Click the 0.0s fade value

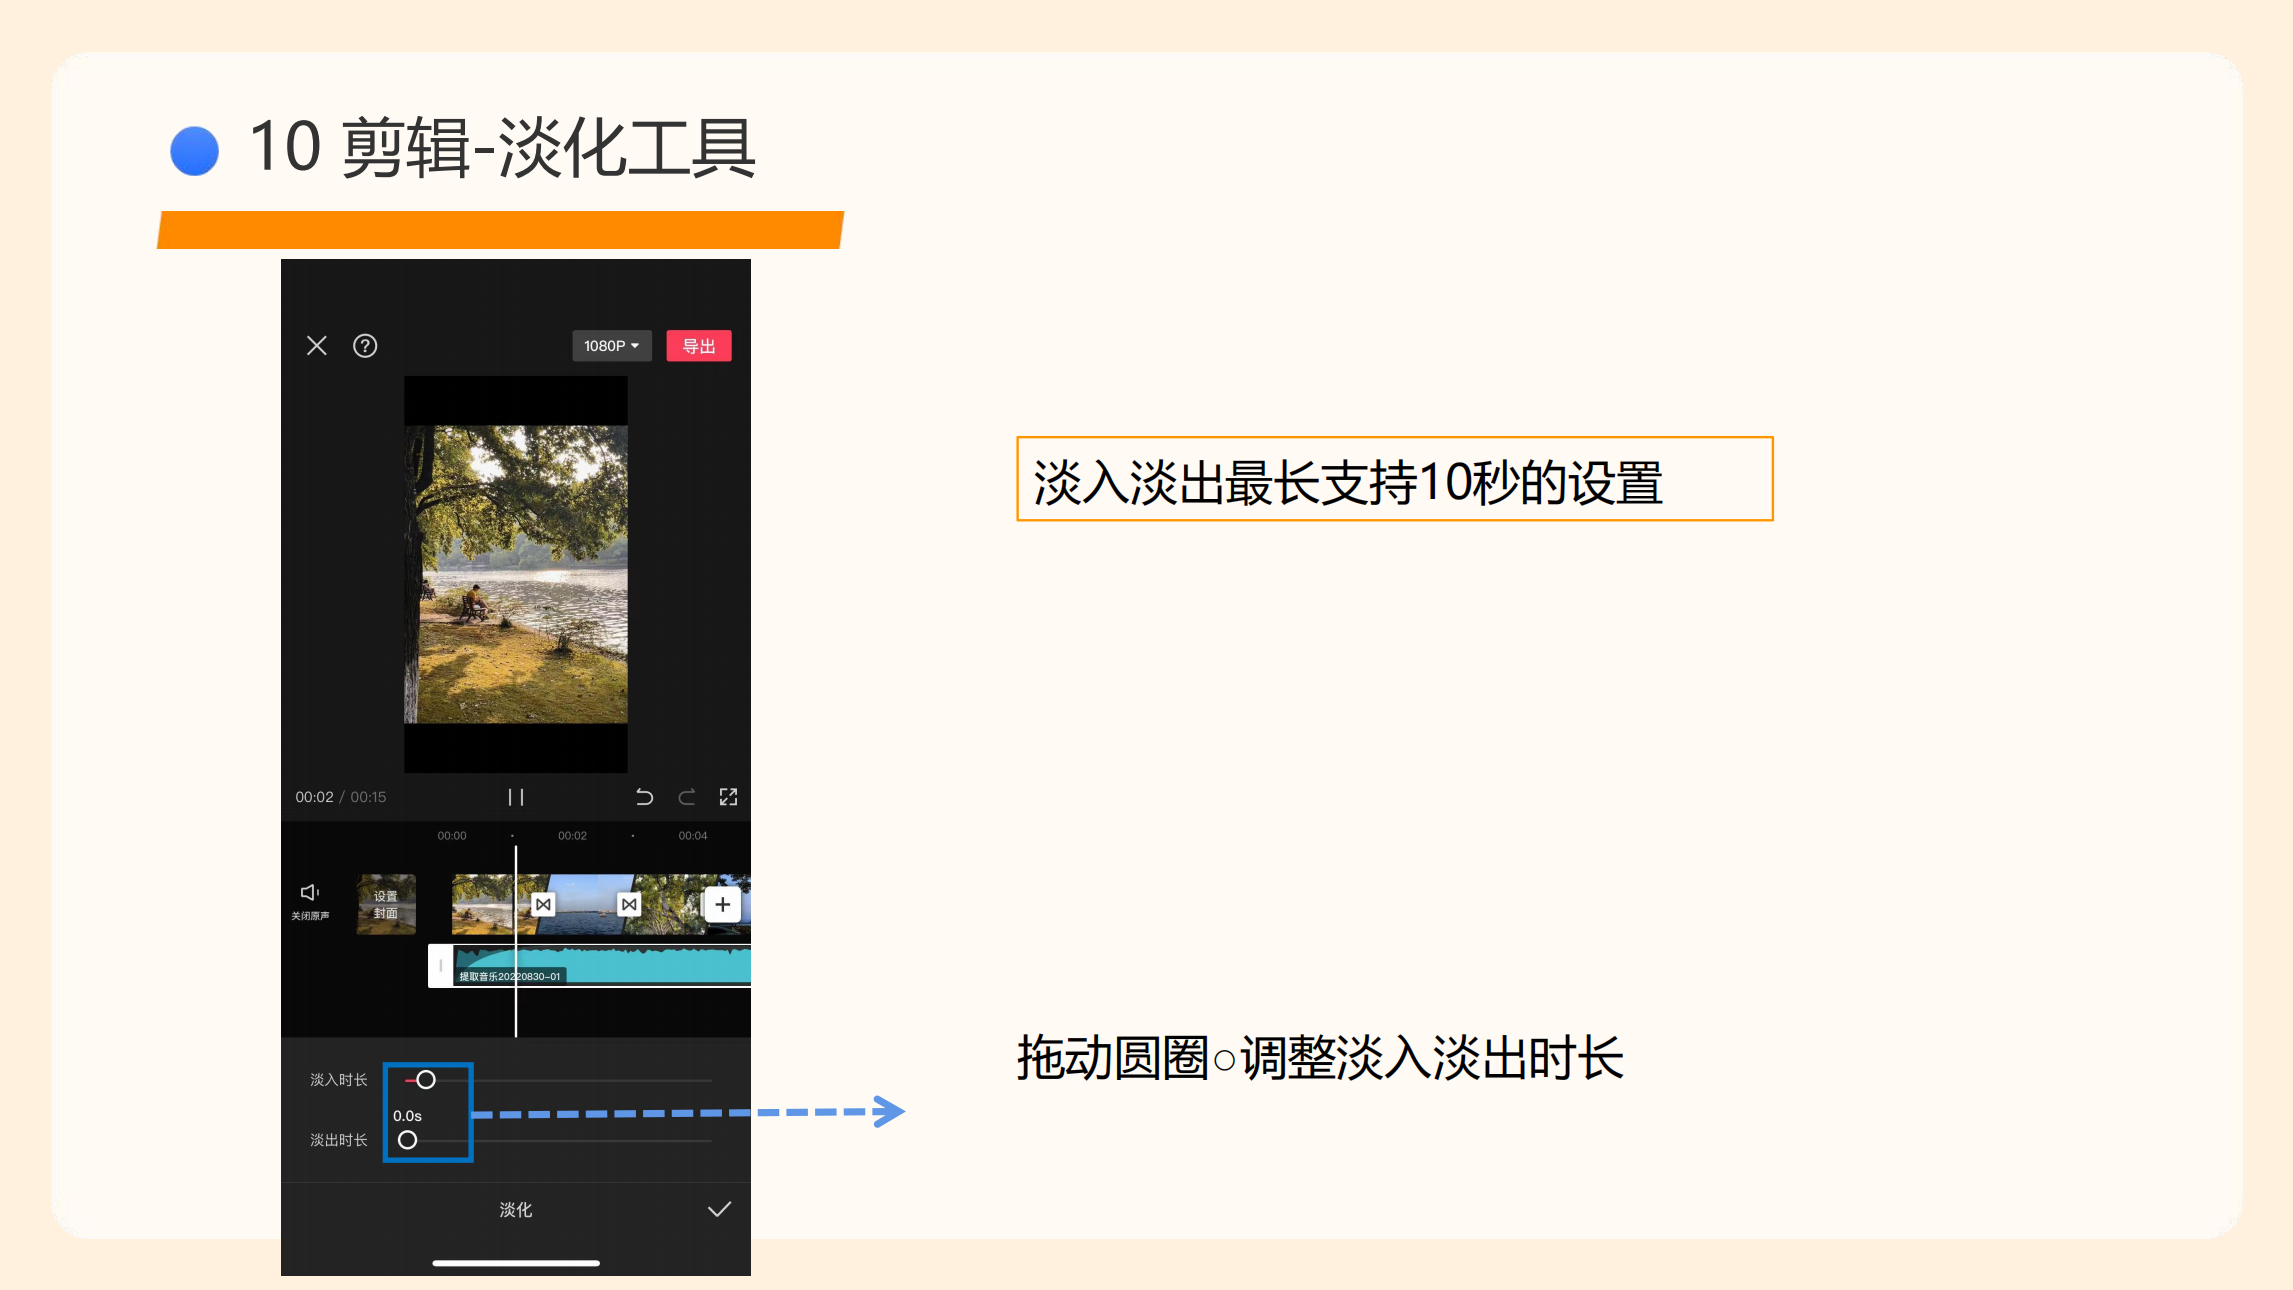407,1116
